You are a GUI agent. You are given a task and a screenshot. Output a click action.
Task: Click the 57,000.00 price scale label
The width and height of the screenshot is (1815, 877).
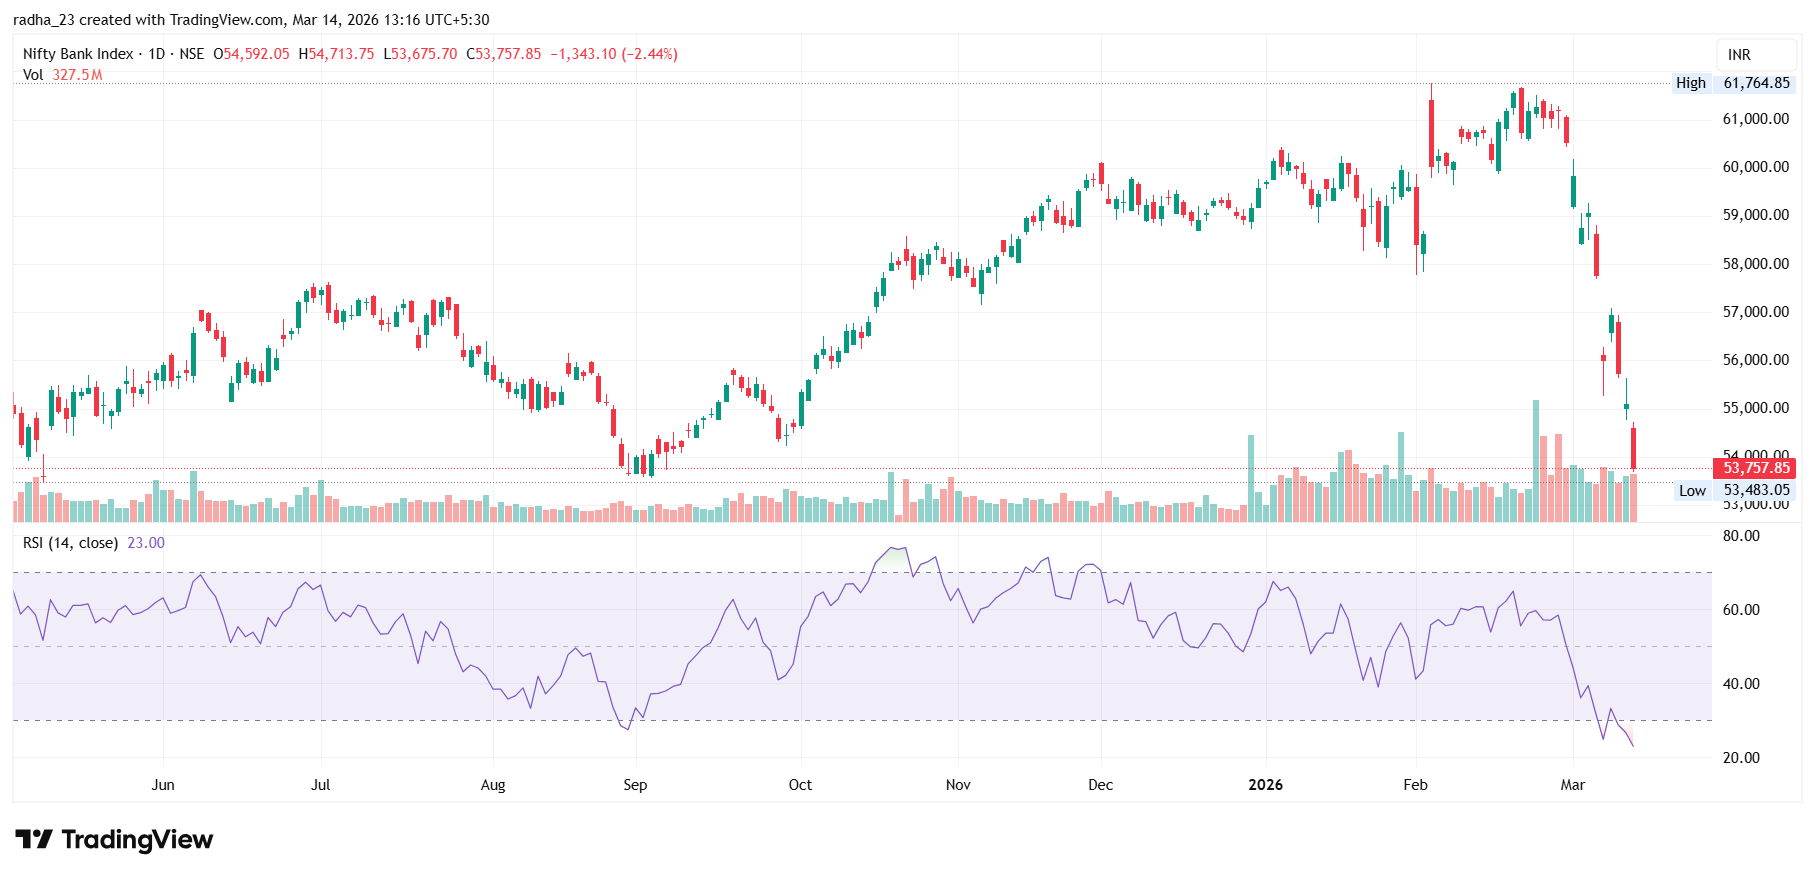[x=1756, y=312]
